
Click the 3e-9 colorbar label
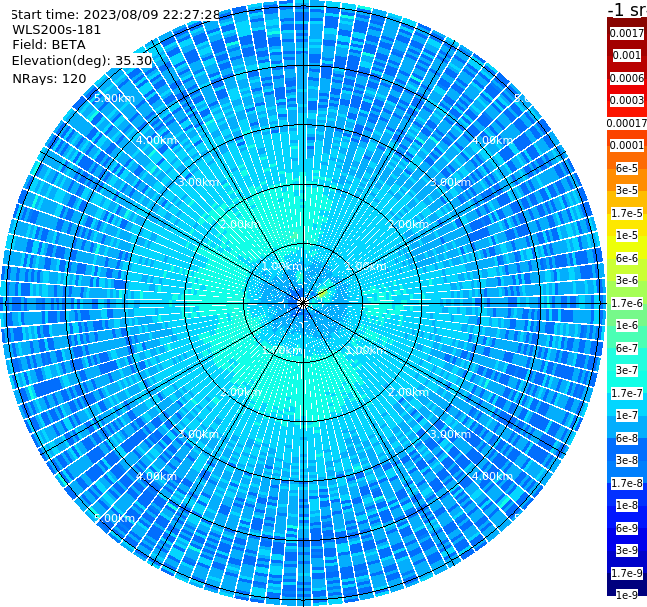627,550
